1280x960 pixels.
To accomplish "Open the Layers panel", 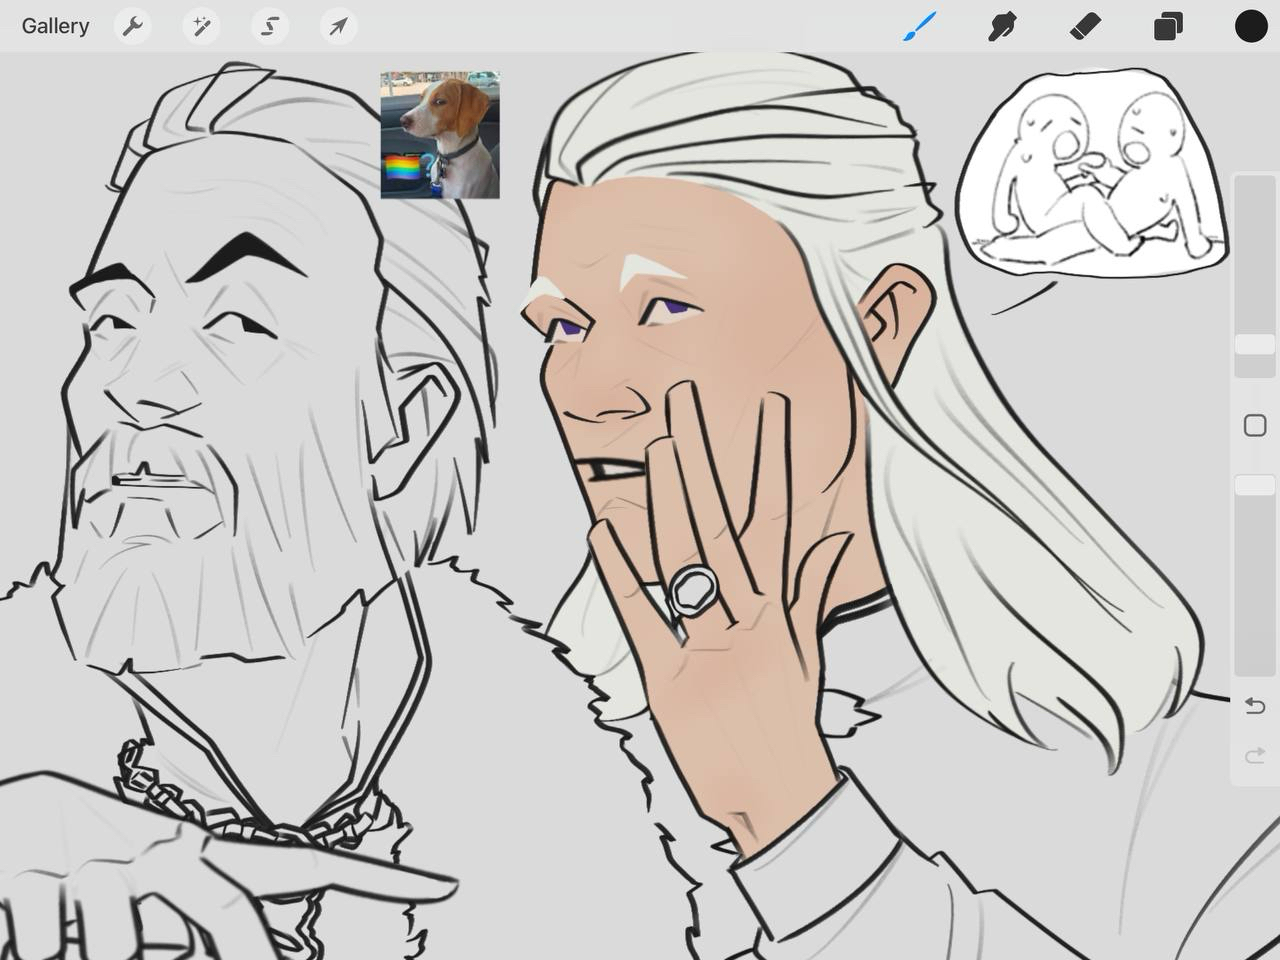I will (x=1168, y=26).
